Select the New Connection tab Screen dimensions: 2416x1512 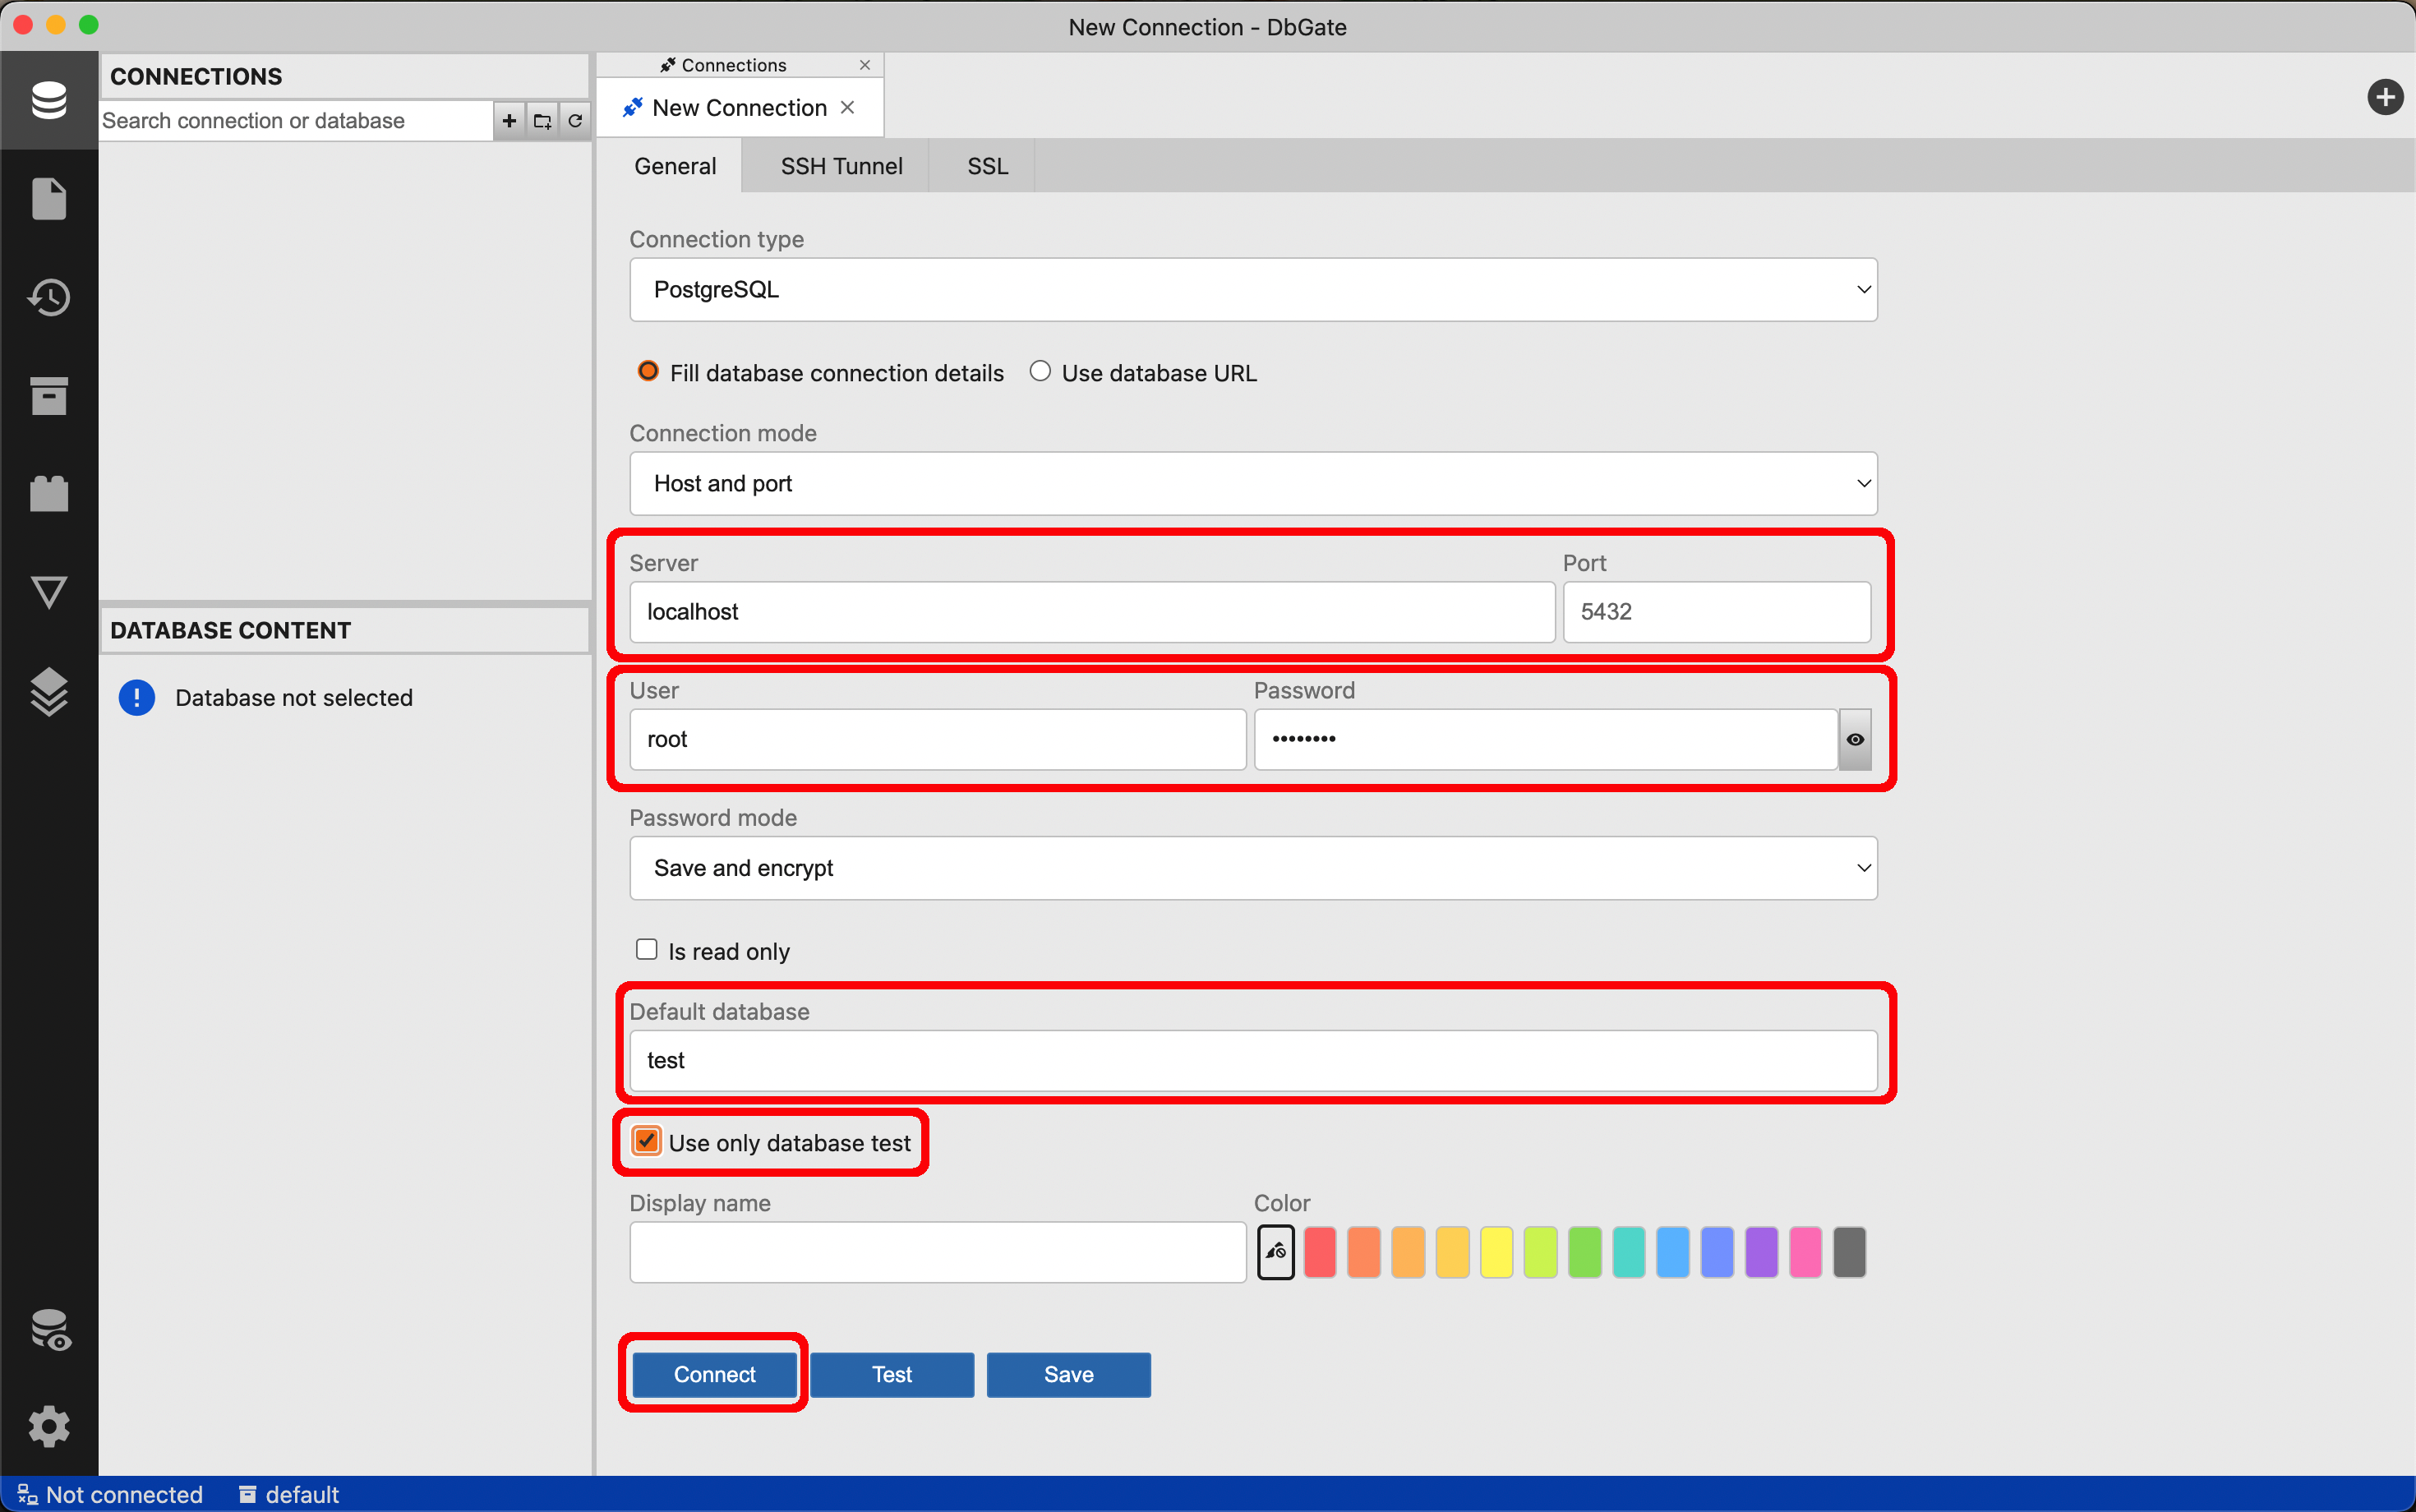pyautogui.click(x=739, y=107)
